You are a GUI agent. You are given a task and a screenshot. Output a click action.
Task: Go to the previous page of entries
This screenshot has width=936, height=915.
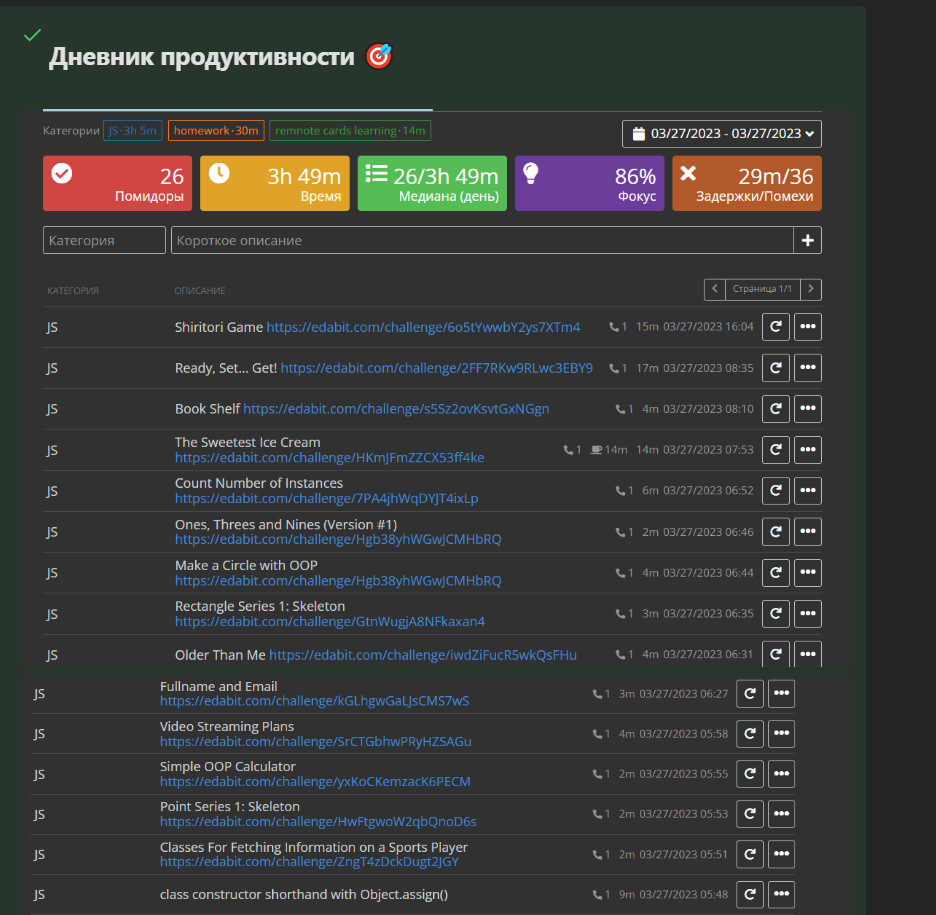(x=714, y=289)
